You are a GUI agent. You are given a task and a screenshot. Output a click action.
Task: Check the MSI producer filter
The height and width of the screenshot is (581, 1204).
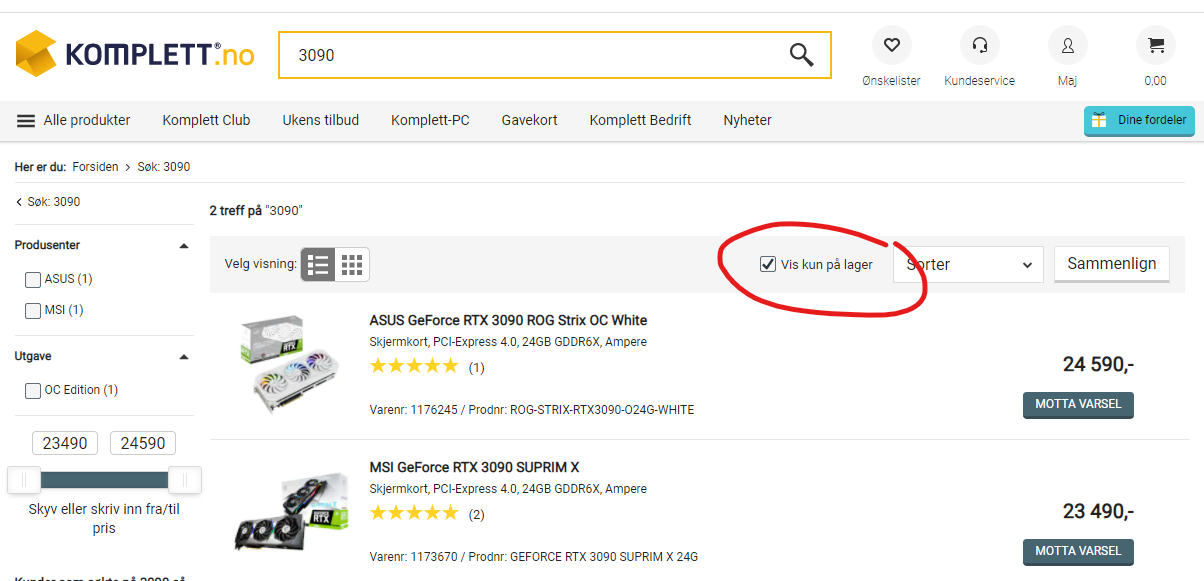[33, 311]
